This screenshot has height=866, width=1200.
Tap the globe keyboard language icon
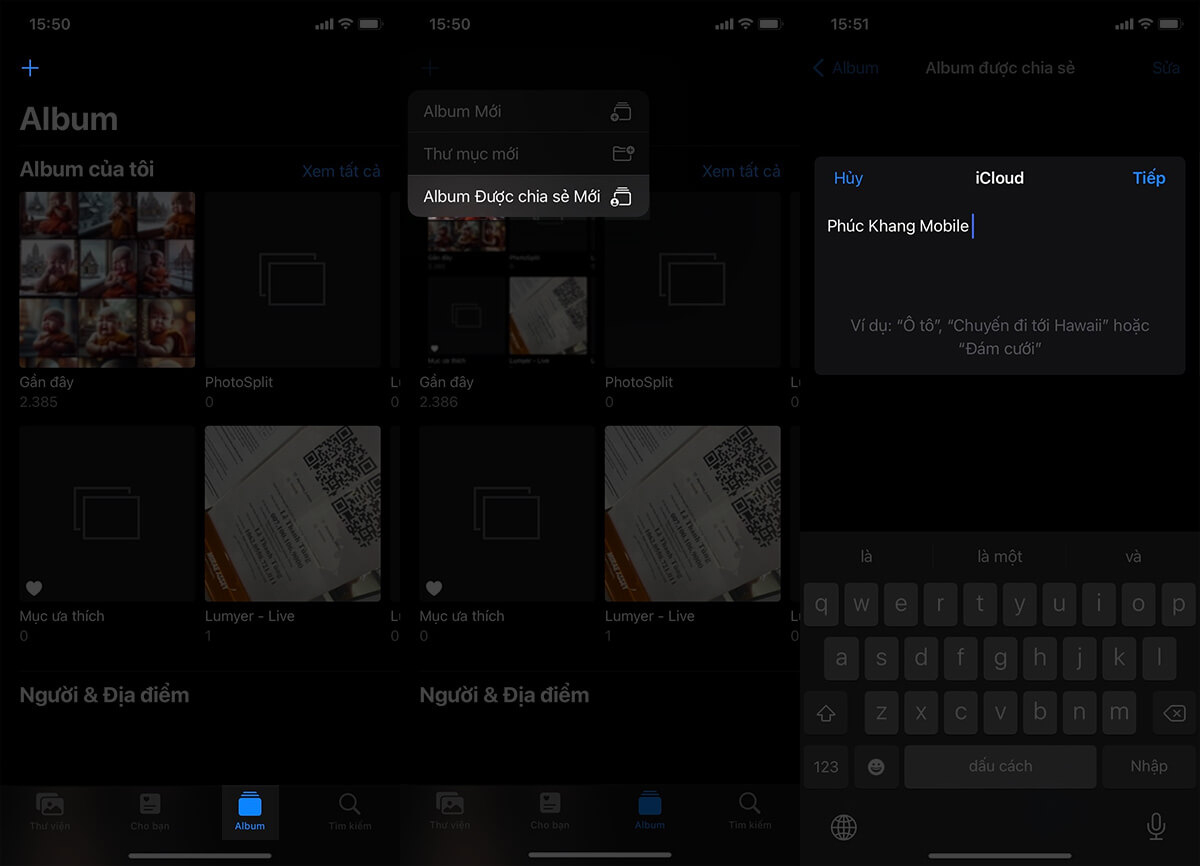pos(844,826)
